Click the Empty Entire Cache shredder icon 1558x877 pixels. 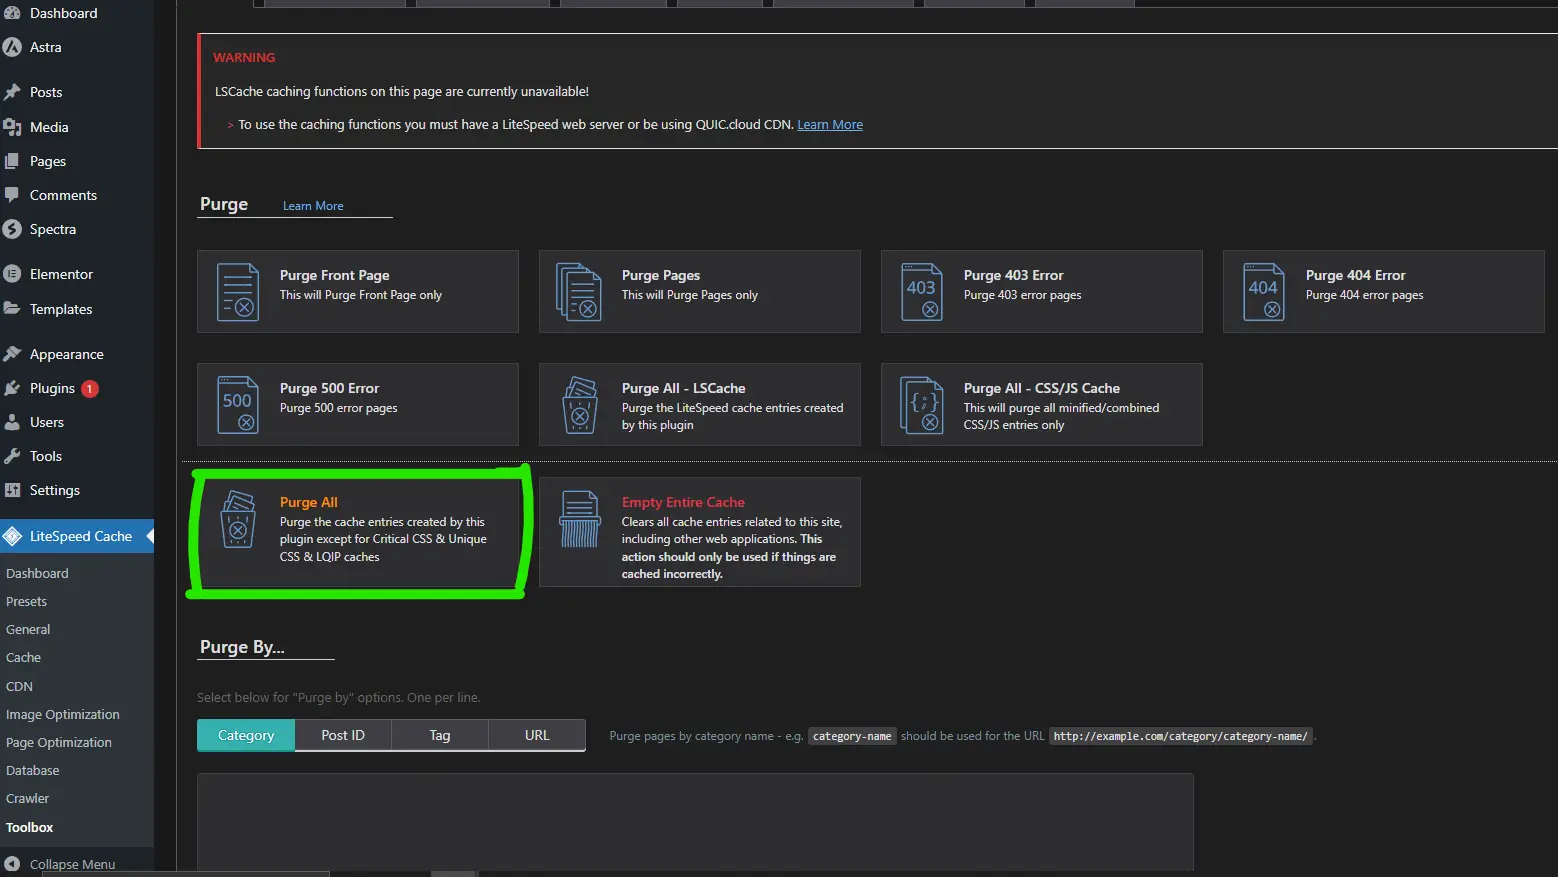point(580,519)
